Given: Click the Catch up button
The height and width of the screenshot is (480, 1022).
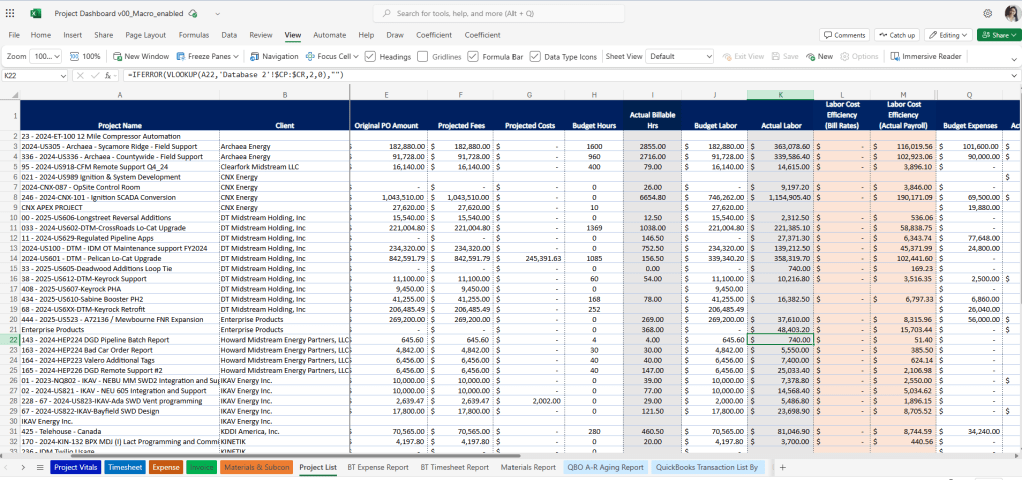Looking at the screenshot, I should pyautogui.click(x=897, y=35).
